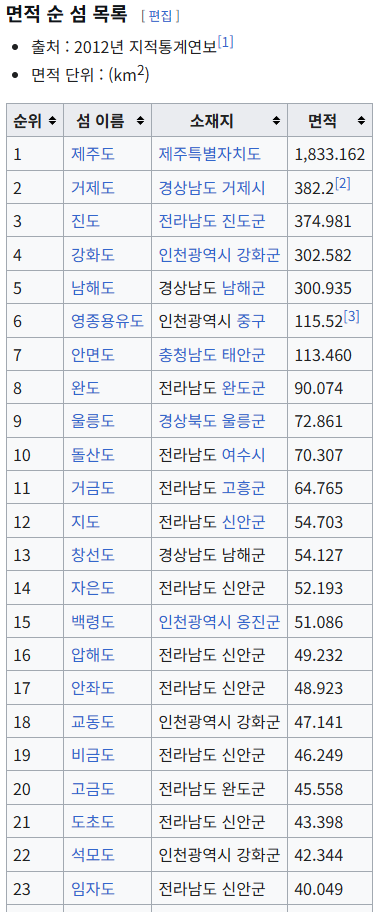The image size is (379, 912).
Task: Open the 도초도 island link
Action: tap(93, 822)
